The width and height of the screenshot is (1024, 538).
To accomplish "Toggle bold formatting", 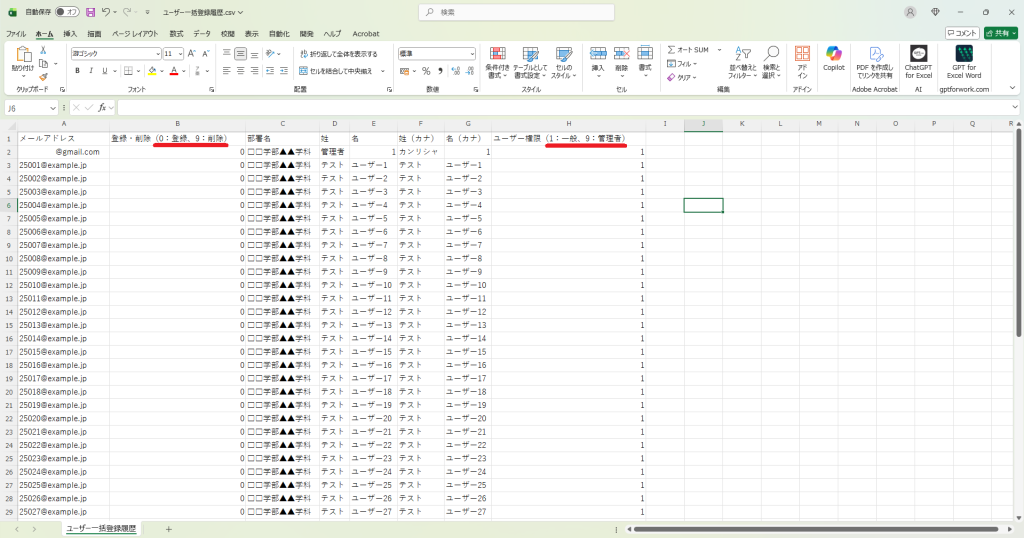I will 77,71.
